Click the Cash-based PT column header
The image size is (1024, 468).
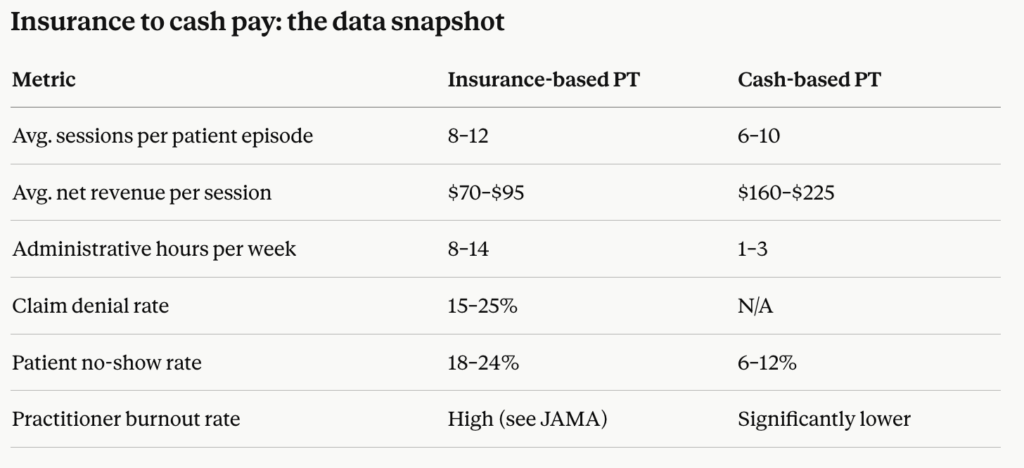(809, 80)
